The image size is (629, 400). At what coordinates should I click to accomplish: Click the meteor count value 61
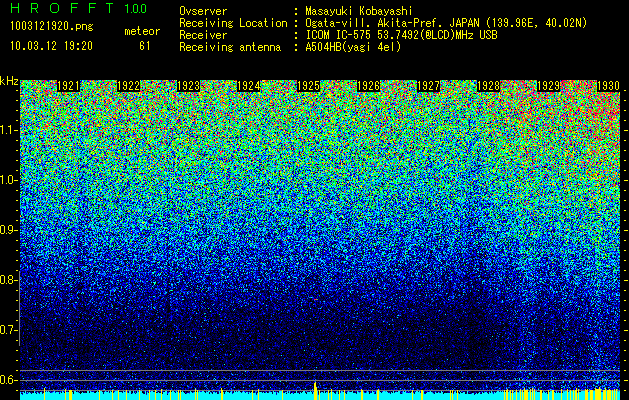tap(144, 46)
